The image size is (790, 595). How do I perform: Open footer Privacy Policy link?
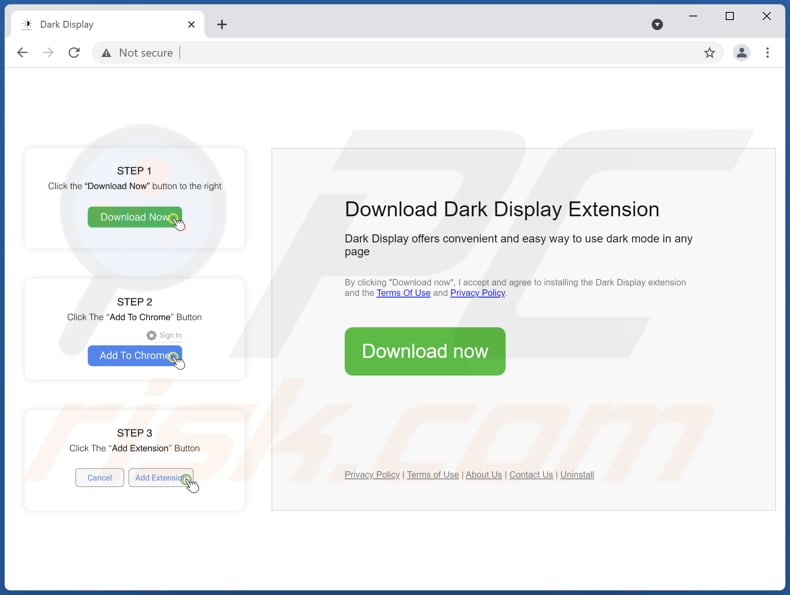(x=372, y=475)
